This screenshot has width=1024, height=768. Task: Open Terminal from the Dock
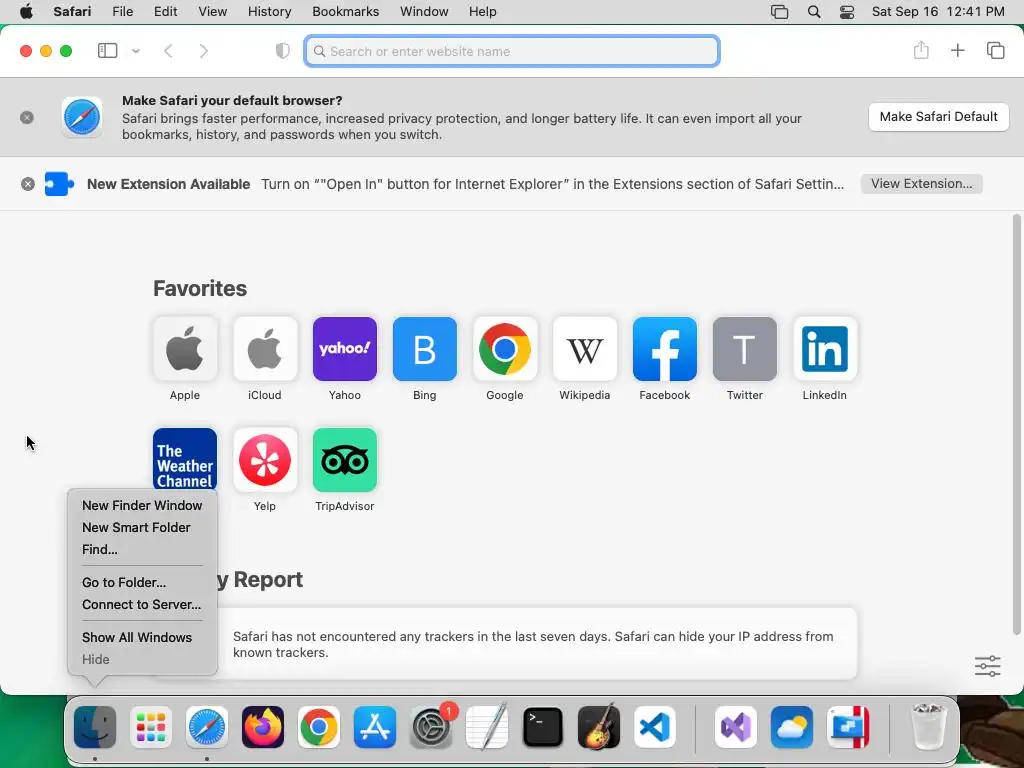tap(543, 726)
